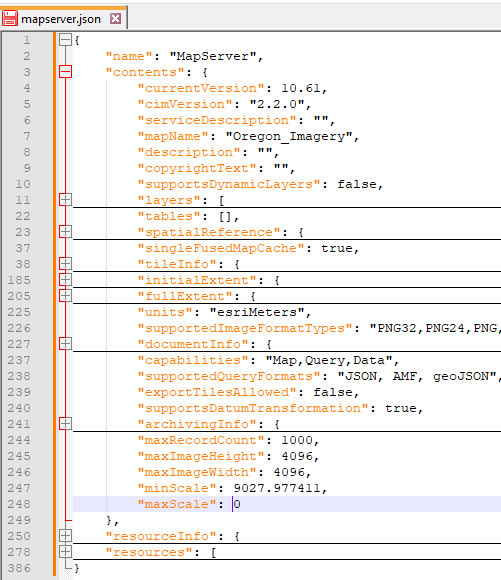Click line number 248 in the margin
Image resolution: width=501 pixels, height=580 pixels.
click(x=19, y=504)
